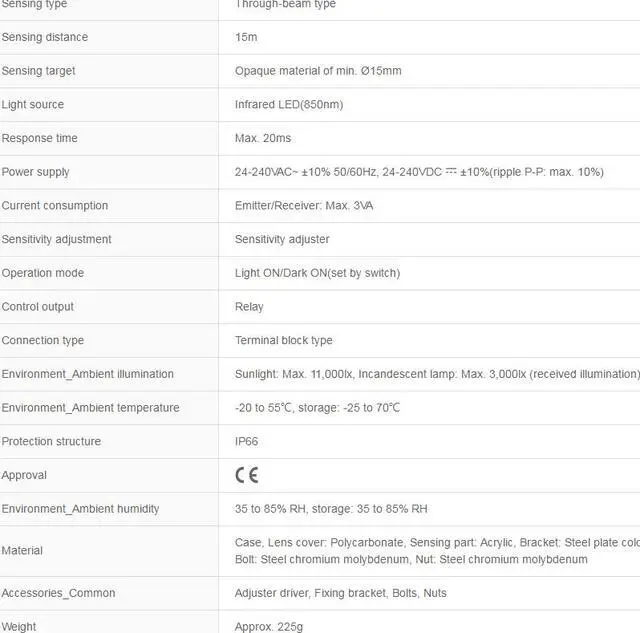The height and width of the screenshot is (633, 640).
Task: Click the "Relay" control output value
Action: pos(249,307)
